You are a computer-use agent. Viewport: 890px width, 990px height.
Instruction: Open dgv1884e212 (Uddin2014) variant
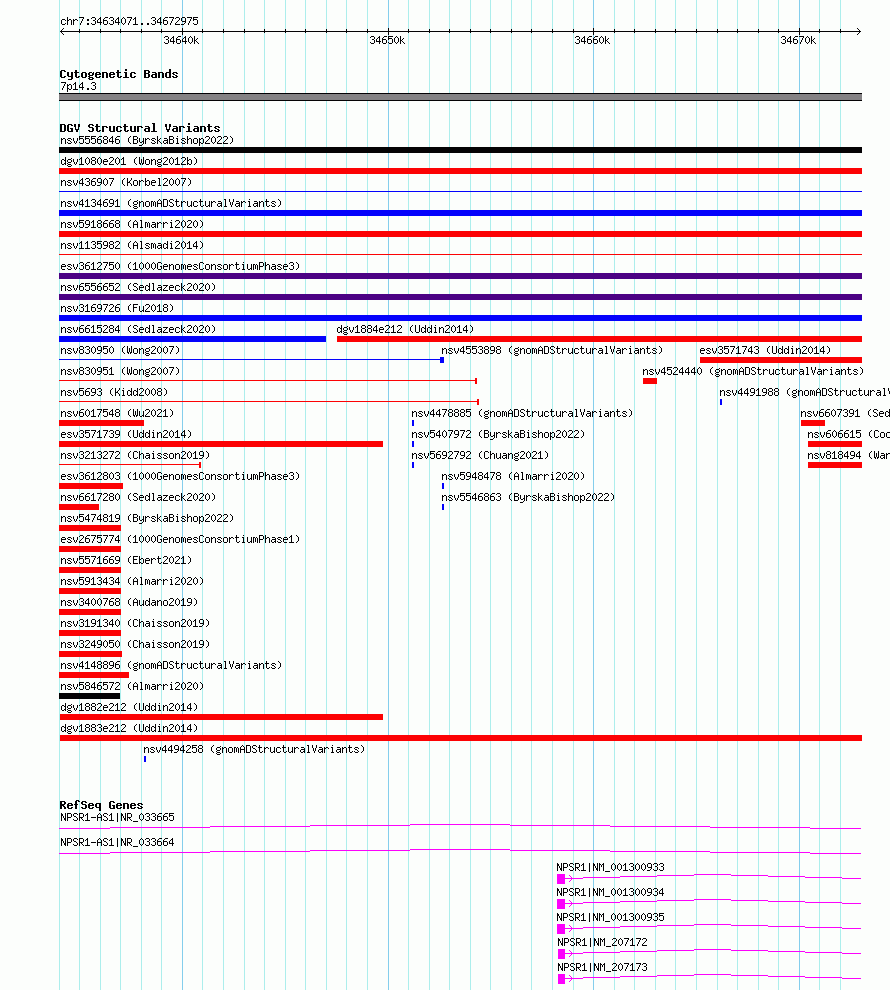click(405, 329)
